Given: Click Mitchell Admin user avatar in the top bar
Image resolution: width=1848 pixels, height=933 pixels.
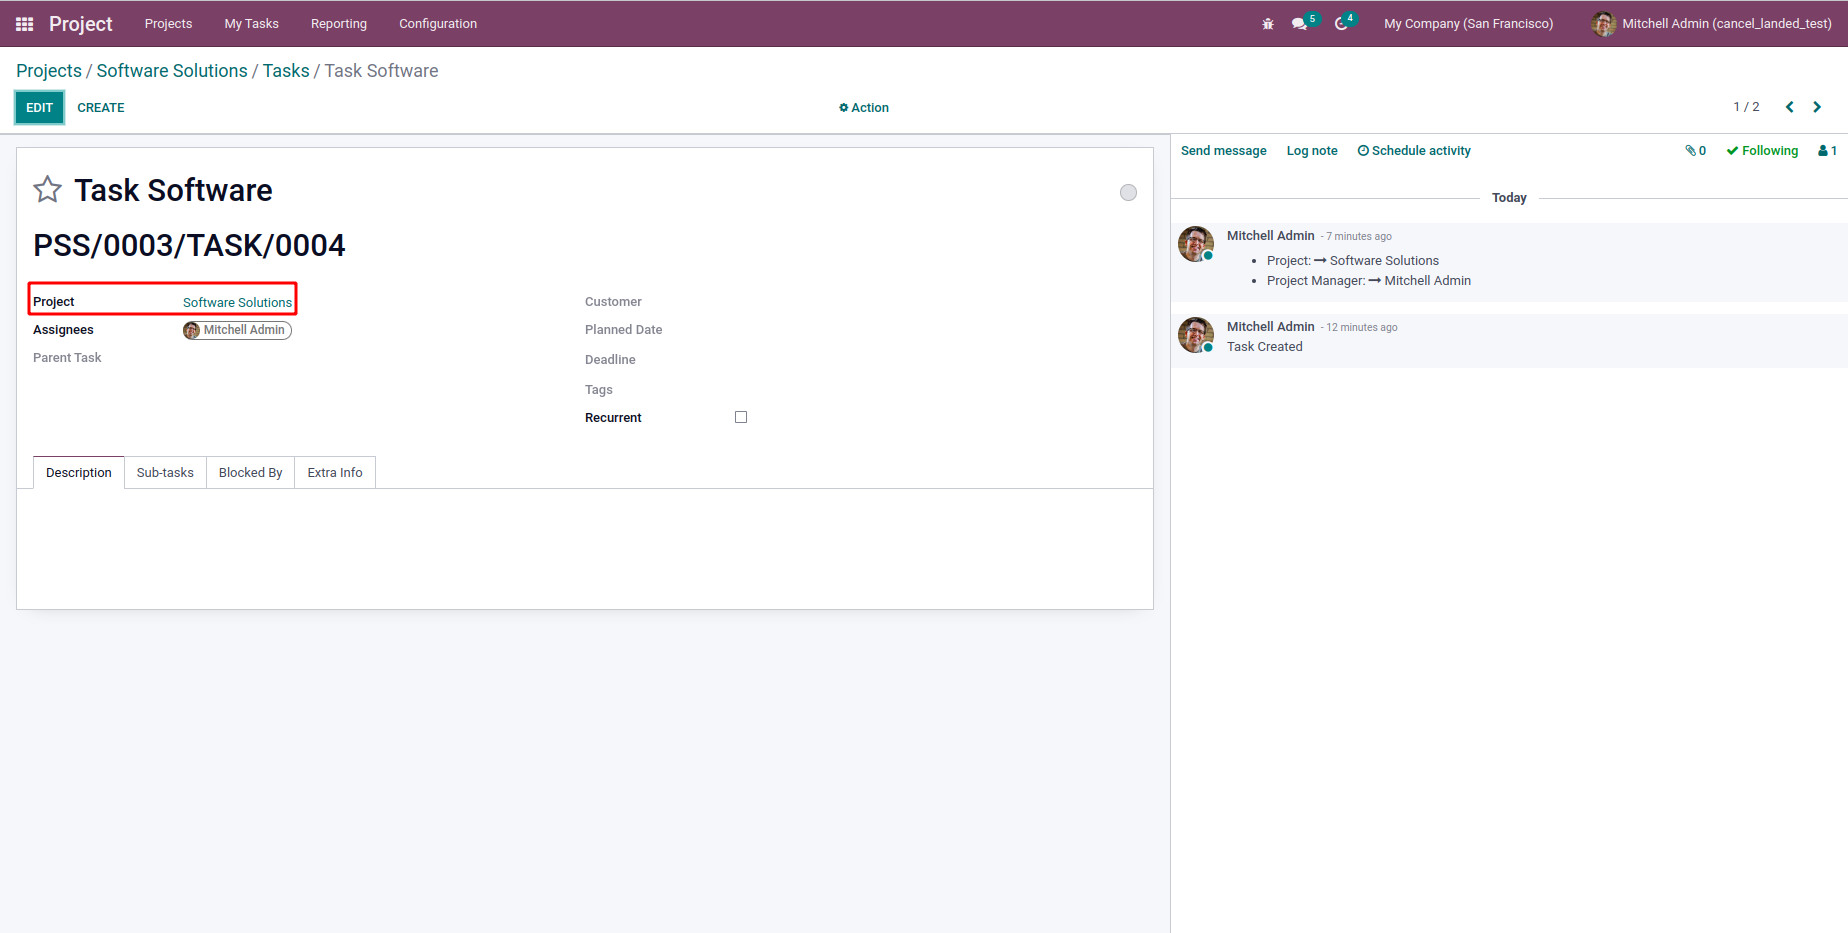Looking at the screenshot, I should point(1603,24).
